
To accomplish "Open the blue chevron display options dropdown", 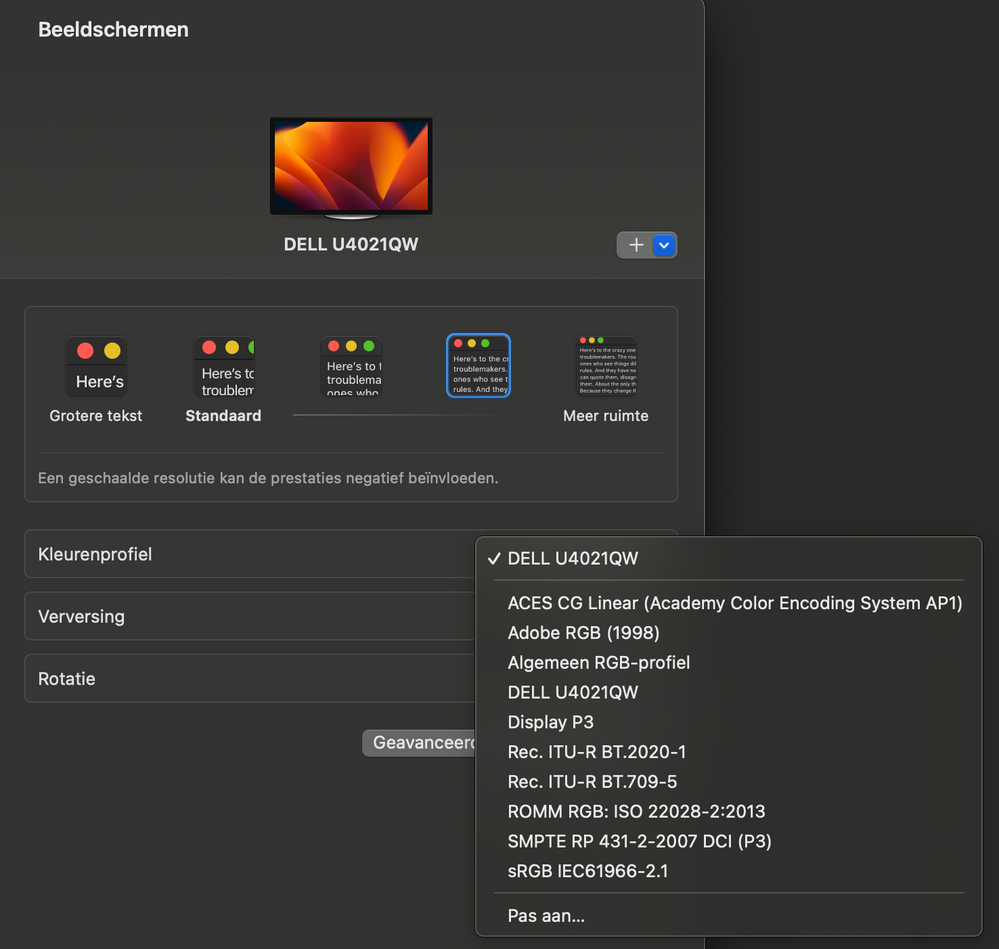I will coord(664,245).
